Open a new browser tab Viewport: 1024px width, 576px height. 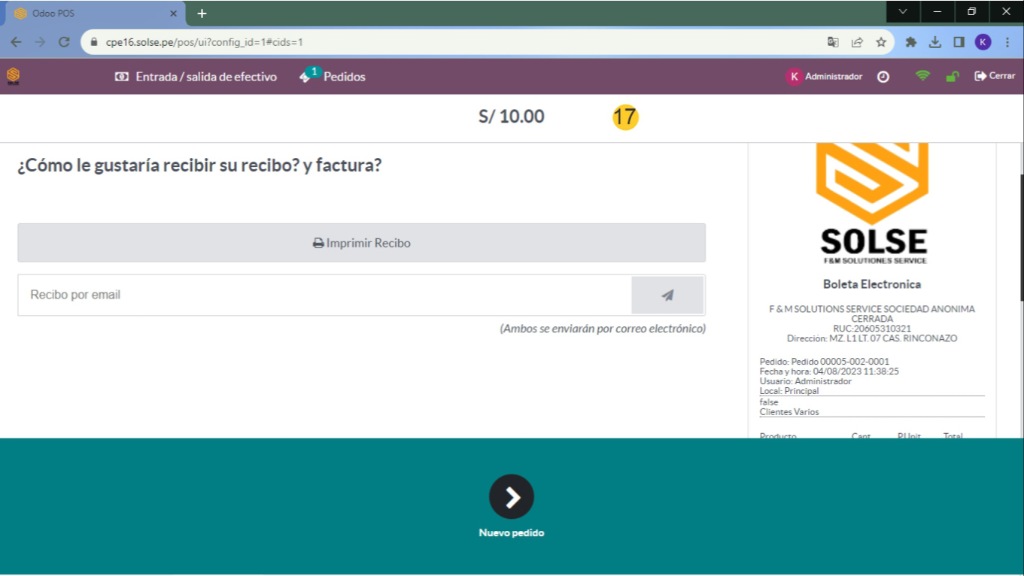tap(201, 13)
